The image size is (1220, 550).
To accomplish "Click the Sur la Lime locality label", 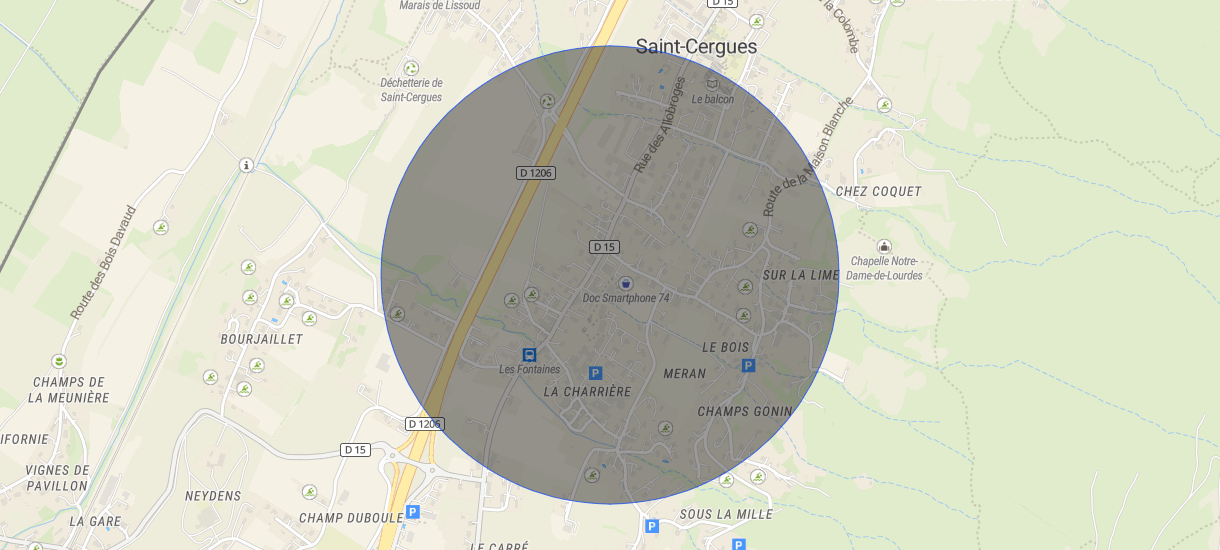I will [x=801, y=275].
